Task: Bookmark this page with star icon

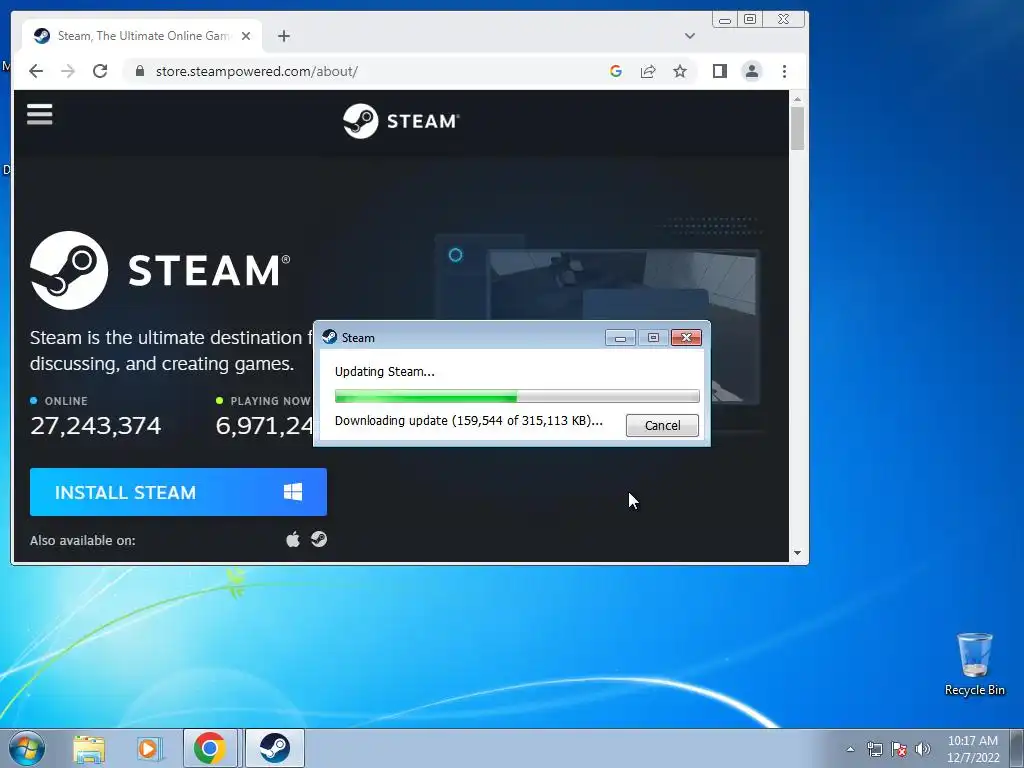Action: point(680,71)
